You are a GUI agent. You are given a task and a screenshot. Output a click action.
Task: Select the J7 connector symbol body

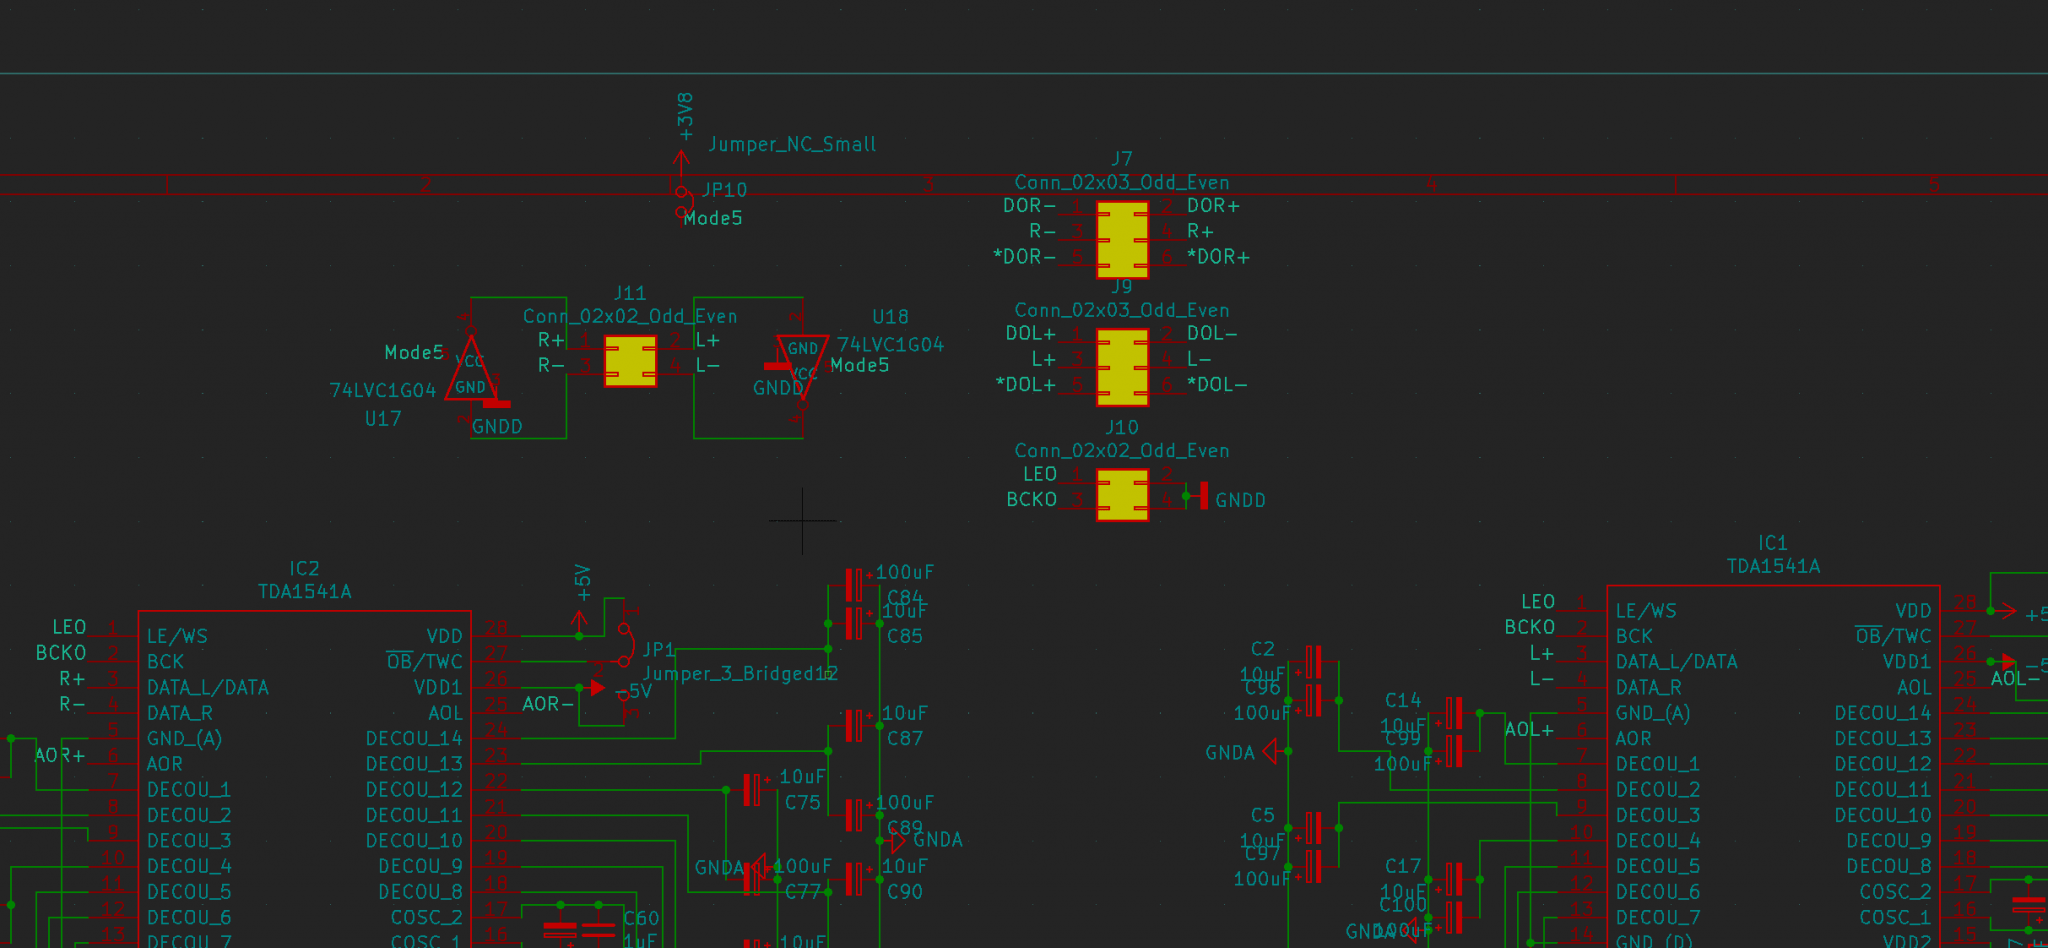pyautogui.click(x=1122, y=239)
